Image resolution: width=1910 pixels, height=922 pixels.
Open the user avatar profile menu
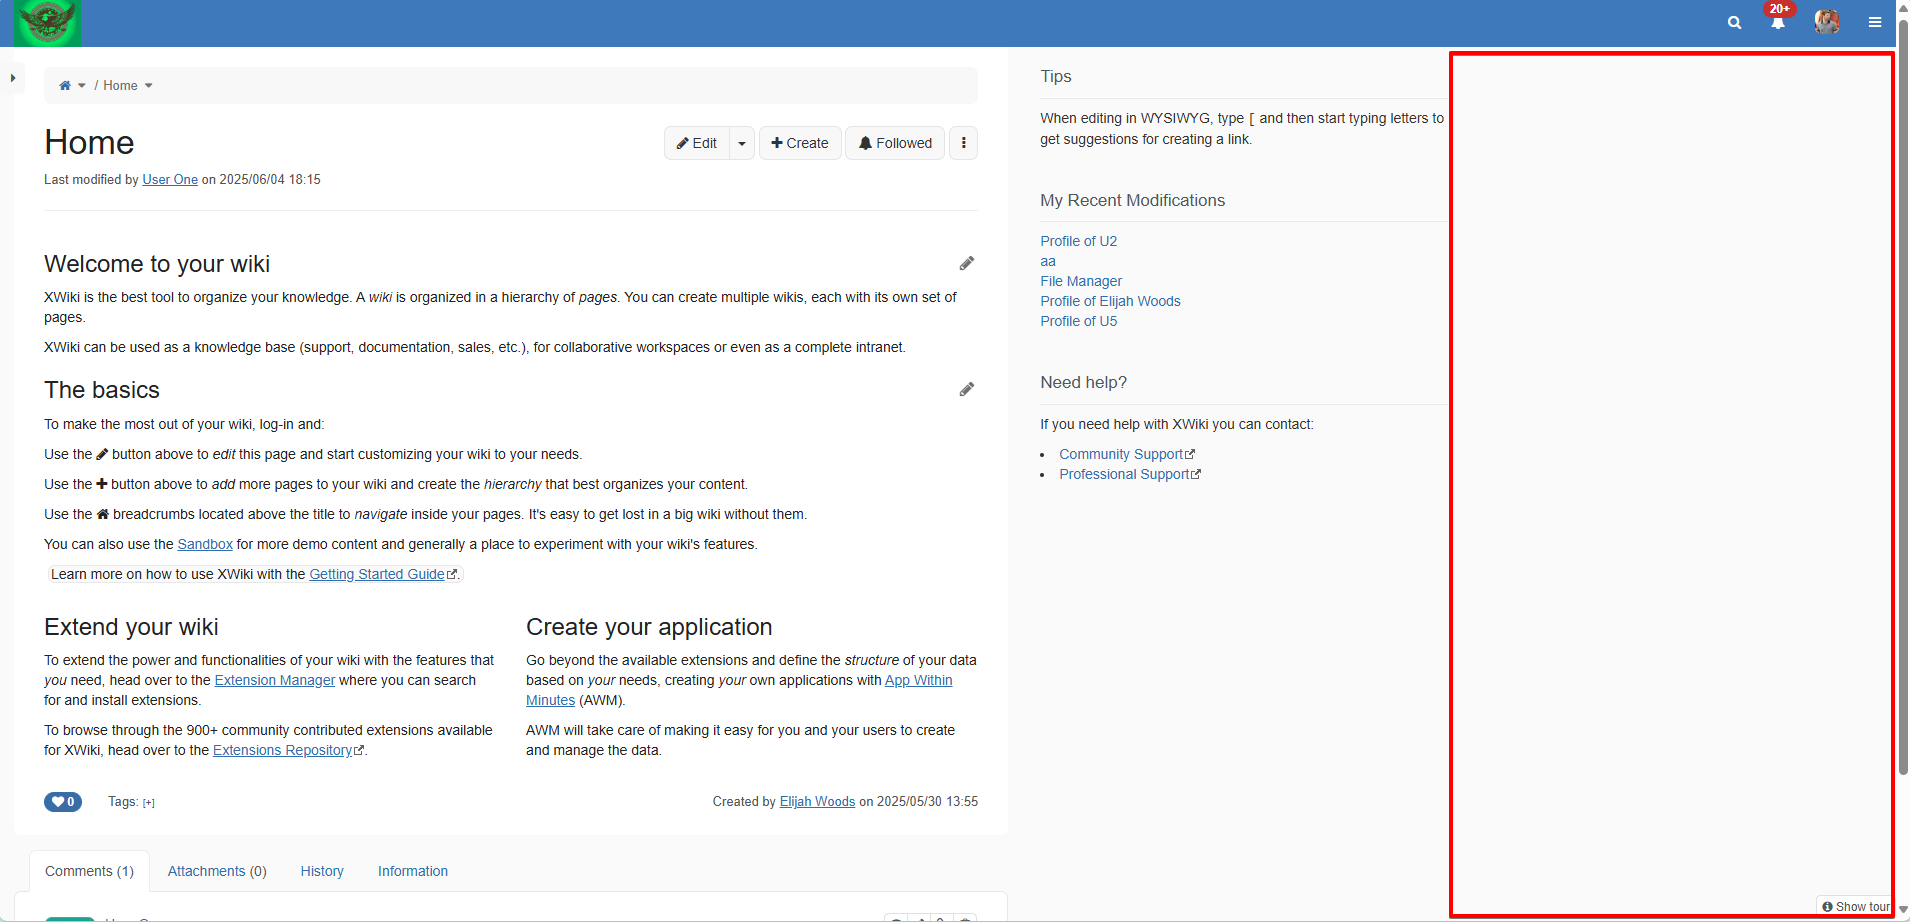click(1827, 22)
